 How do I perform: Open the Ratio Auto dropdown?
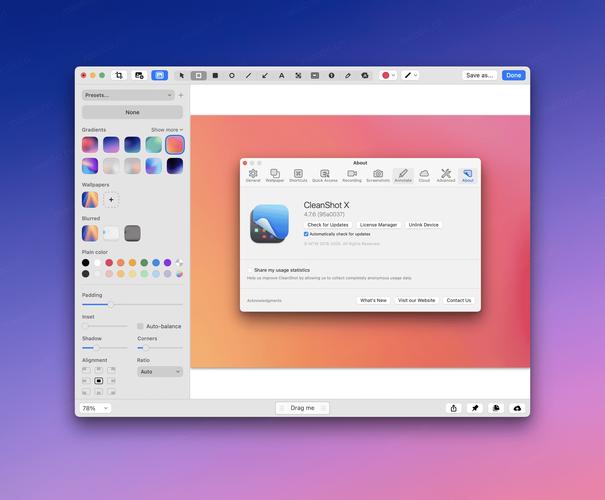point(160,371)
